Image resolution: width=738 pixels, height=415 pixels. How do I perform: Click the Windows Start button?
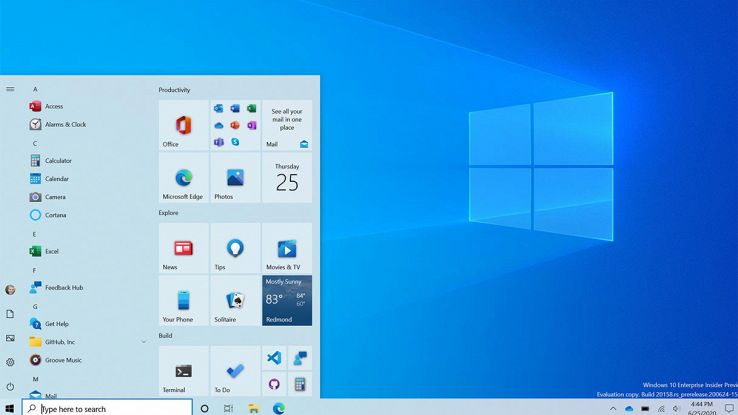[9, 408]
